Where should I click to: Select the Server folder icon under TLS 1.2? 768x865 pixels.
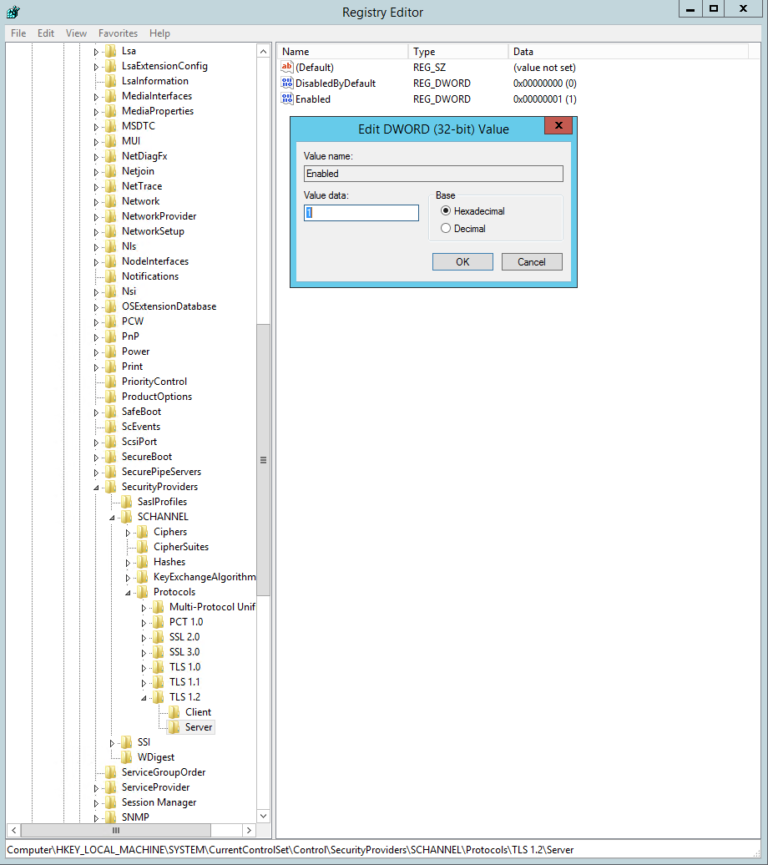pos(174,727)
